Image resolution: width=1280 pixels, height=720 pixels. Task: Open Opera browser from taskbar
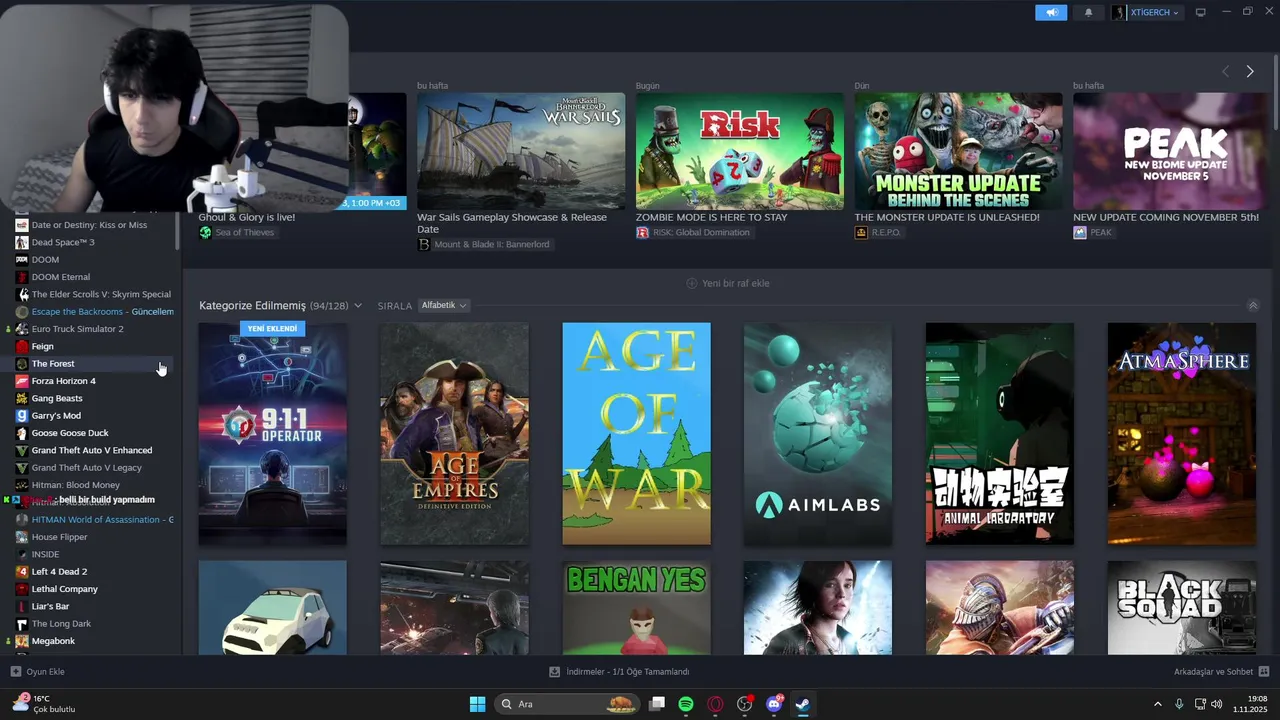(715, 704)
